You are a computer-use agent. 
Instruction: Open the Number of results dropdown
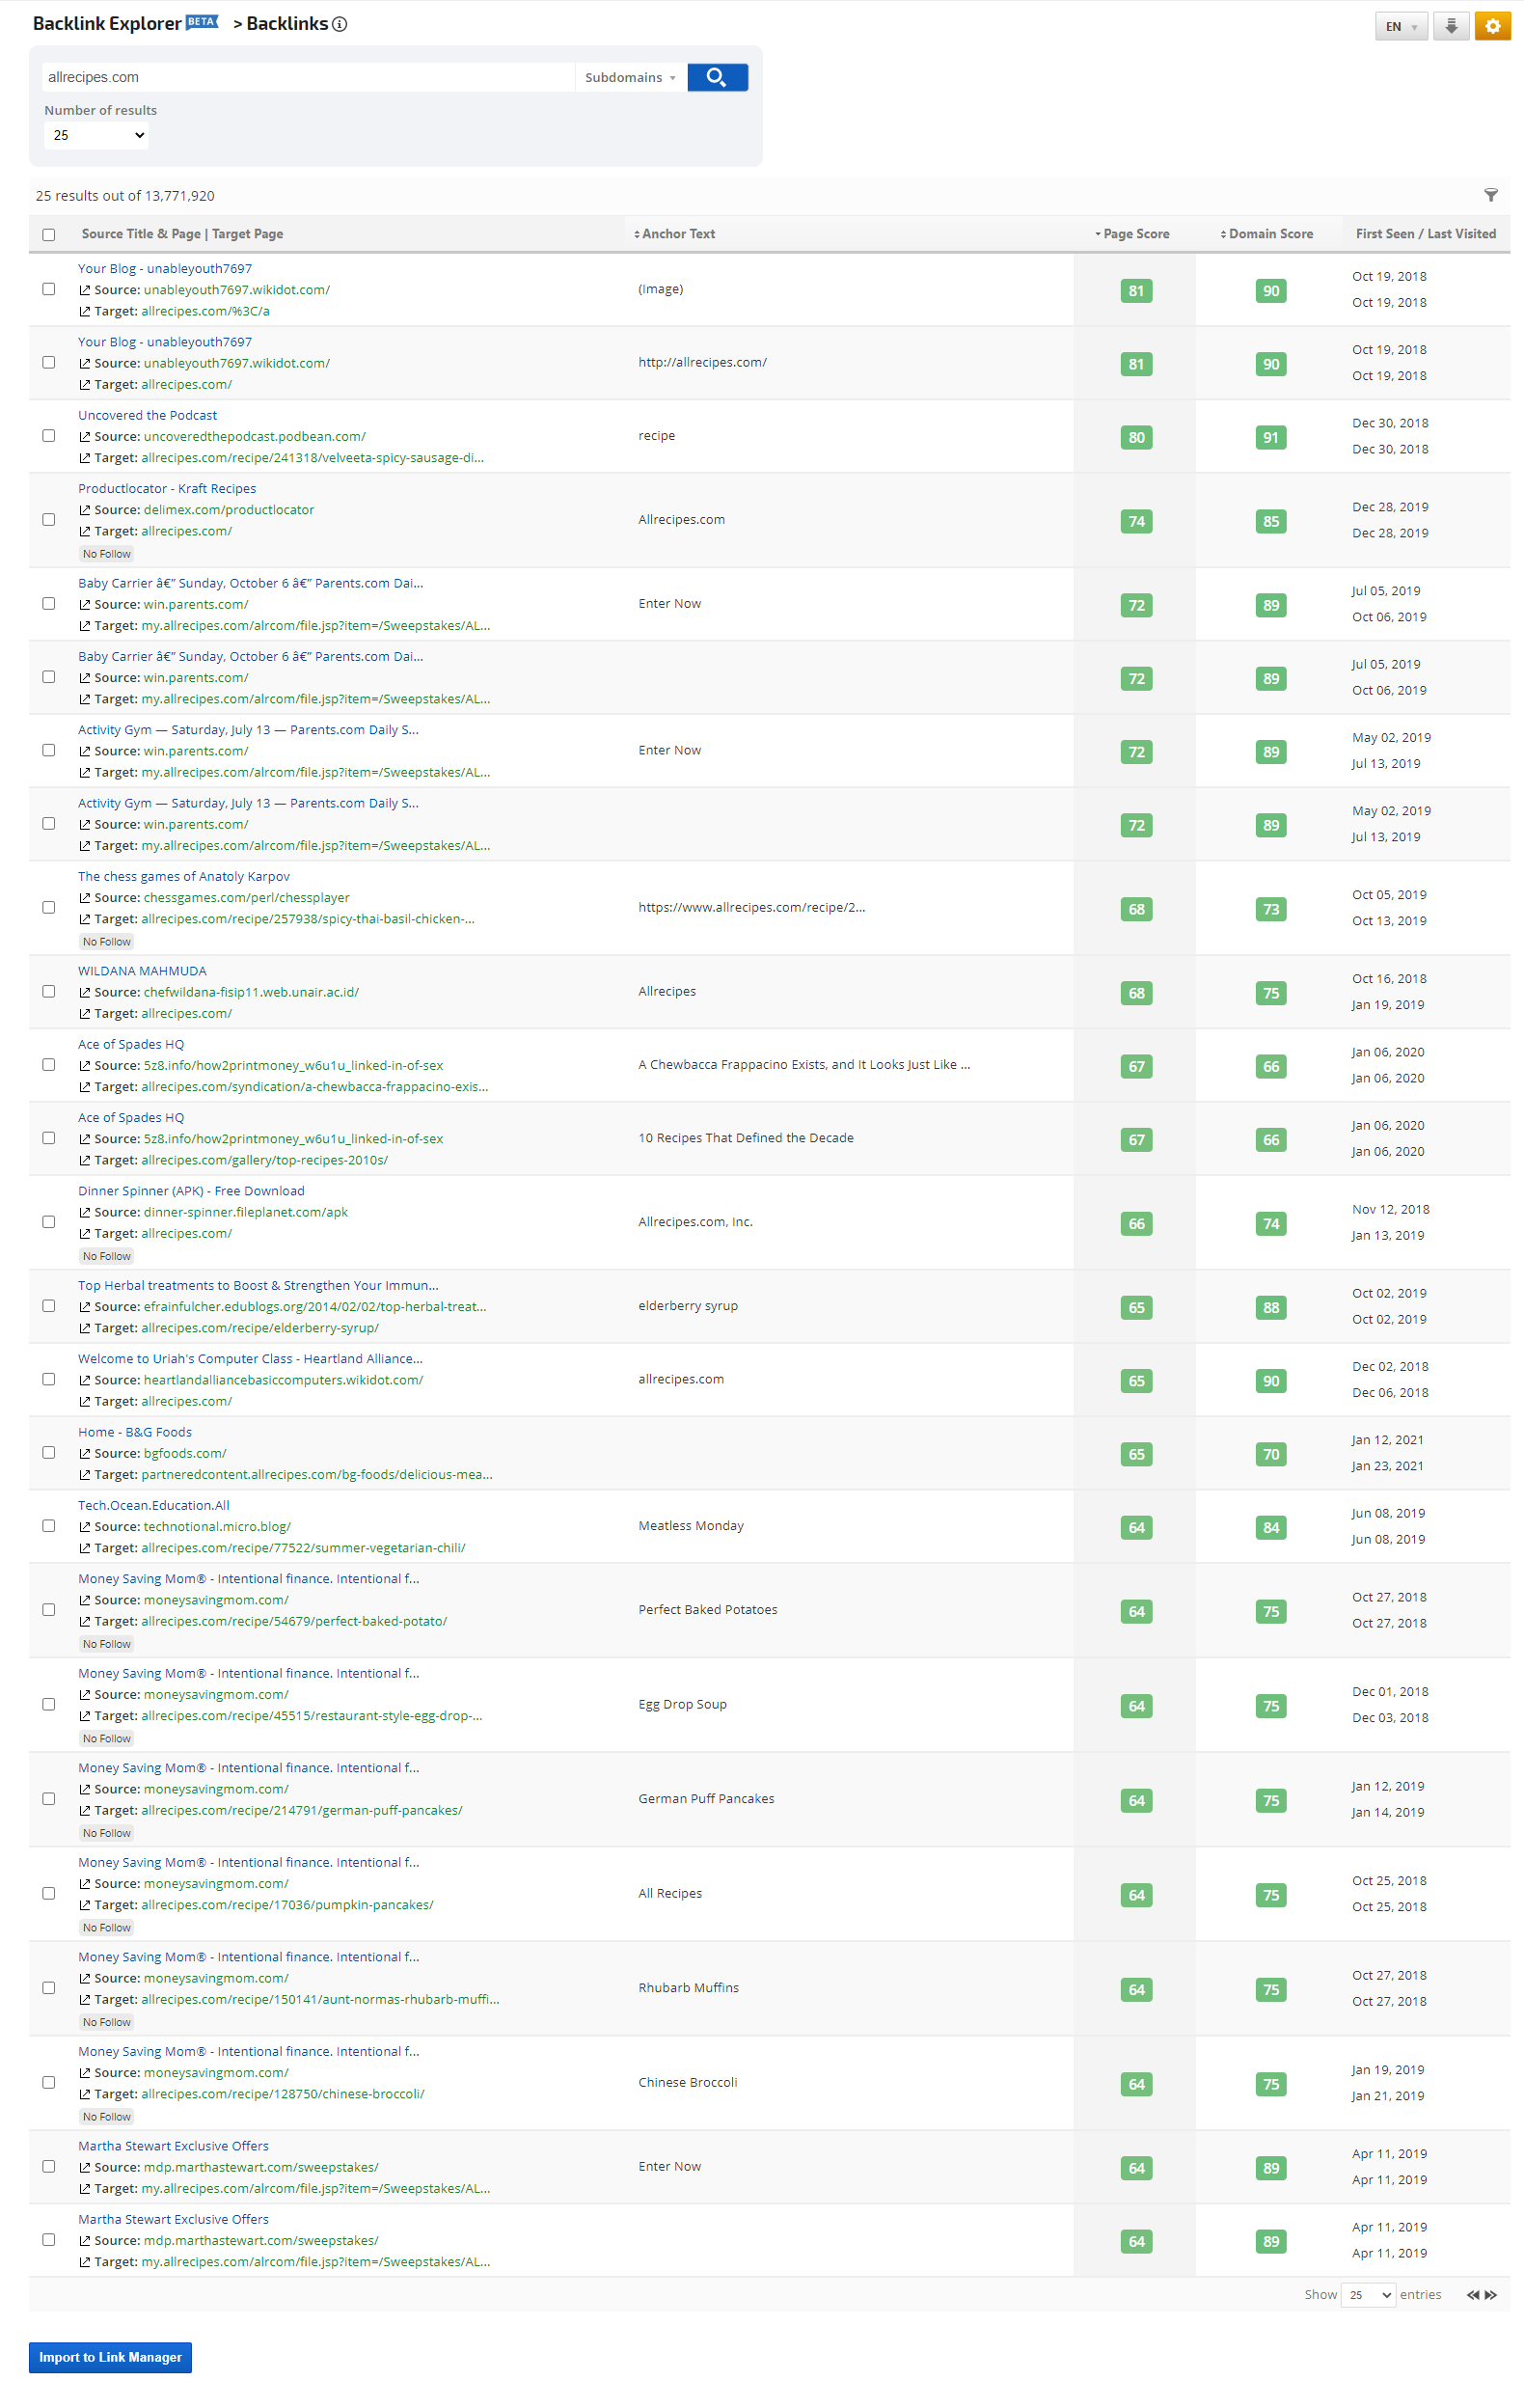click(97, 135)
